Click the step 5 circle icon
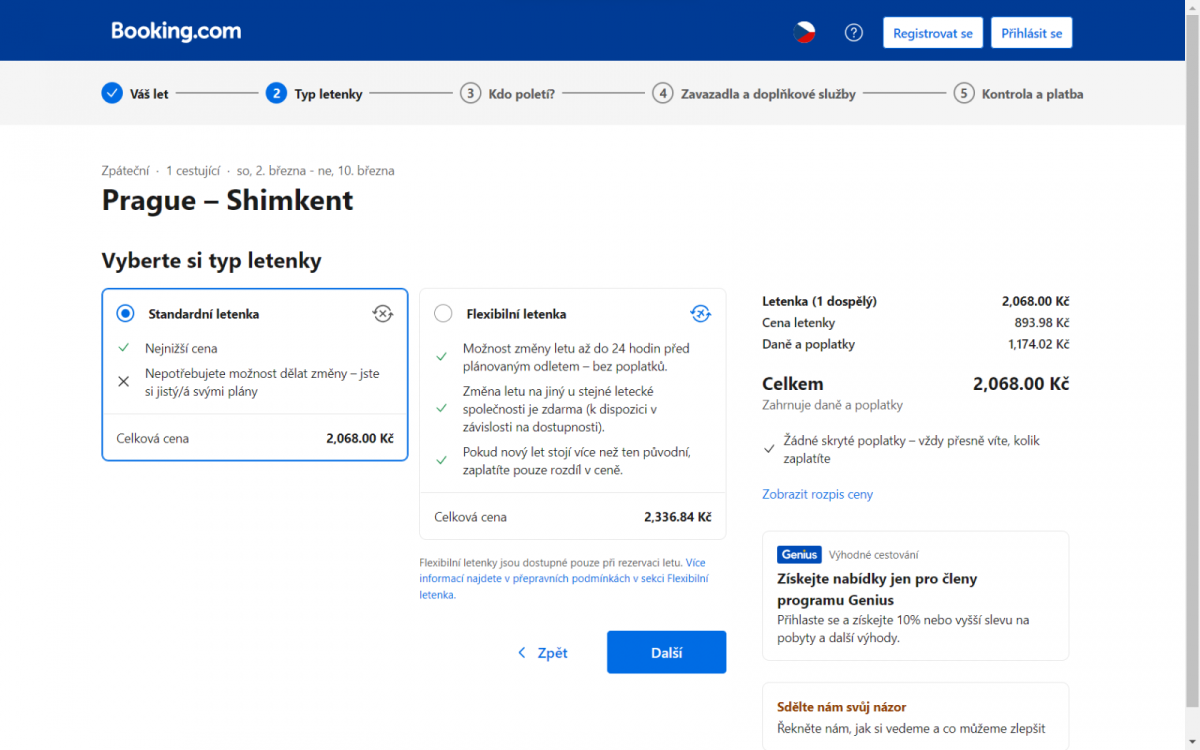This screenshot has height=750, width=1200. (x=963, y=94)
